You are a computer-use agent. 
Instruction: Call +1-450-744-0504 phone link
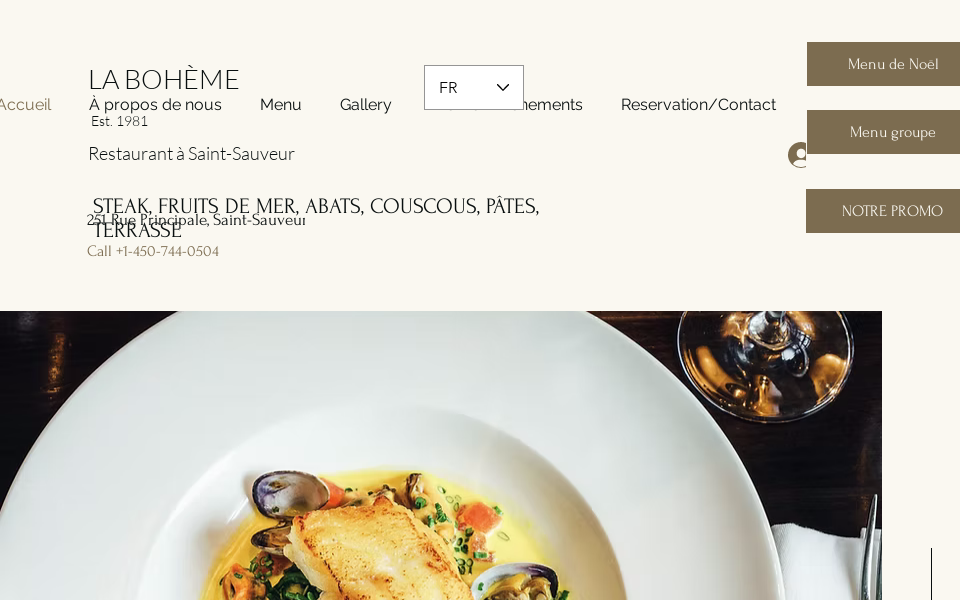[x=153, y=252]
